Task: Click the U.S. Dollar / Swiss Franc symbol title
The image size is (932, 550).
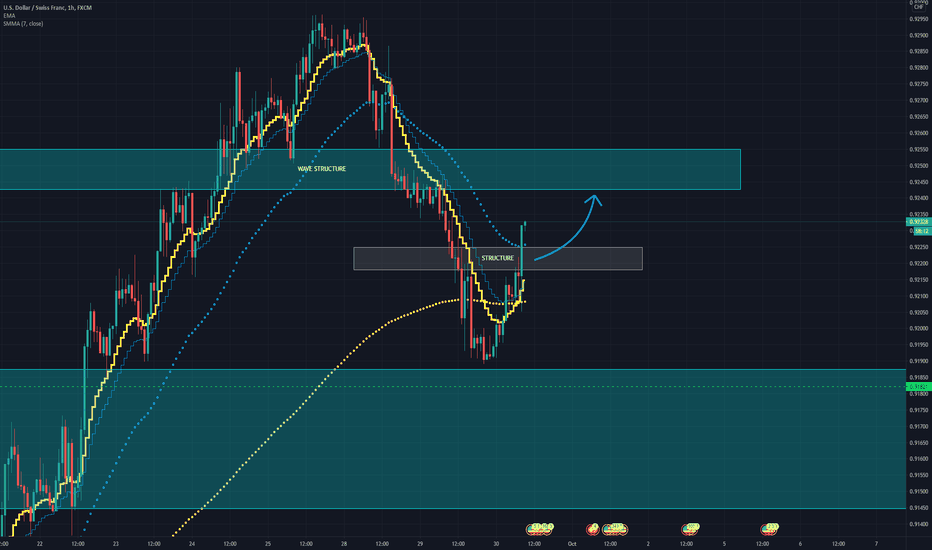Action: pos(48,8)
